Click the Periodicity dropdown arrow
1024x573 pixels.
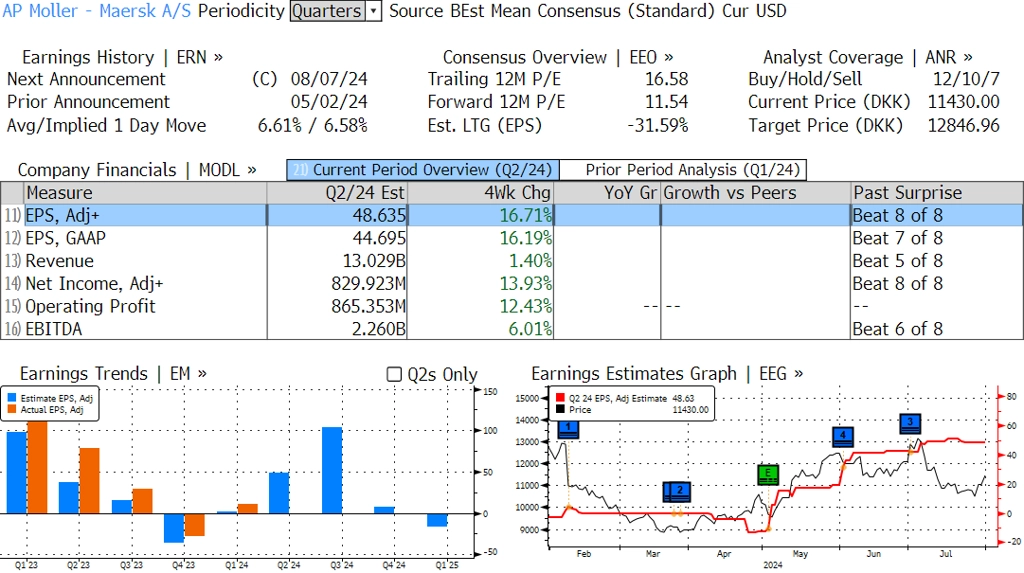(374, 11)
